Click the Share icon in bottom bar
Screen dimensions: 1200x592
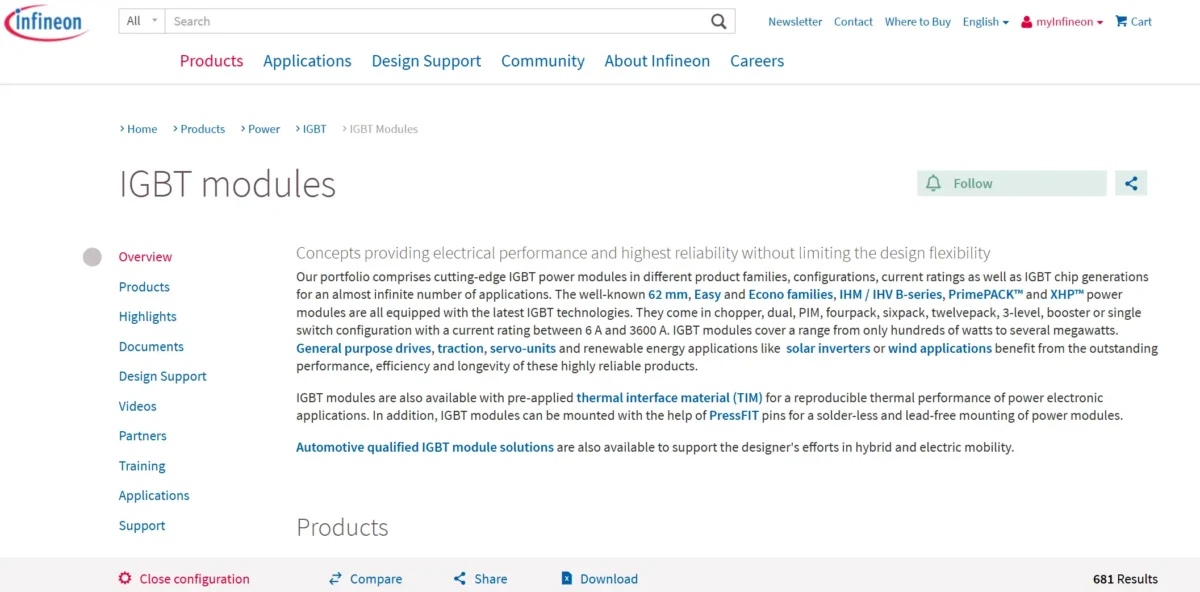(460, 579)
